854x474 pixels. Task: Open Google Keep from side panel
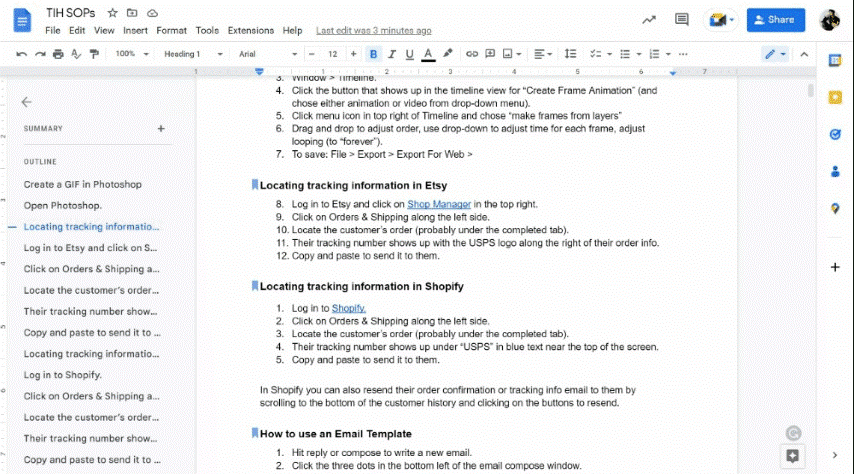(835, 97)
